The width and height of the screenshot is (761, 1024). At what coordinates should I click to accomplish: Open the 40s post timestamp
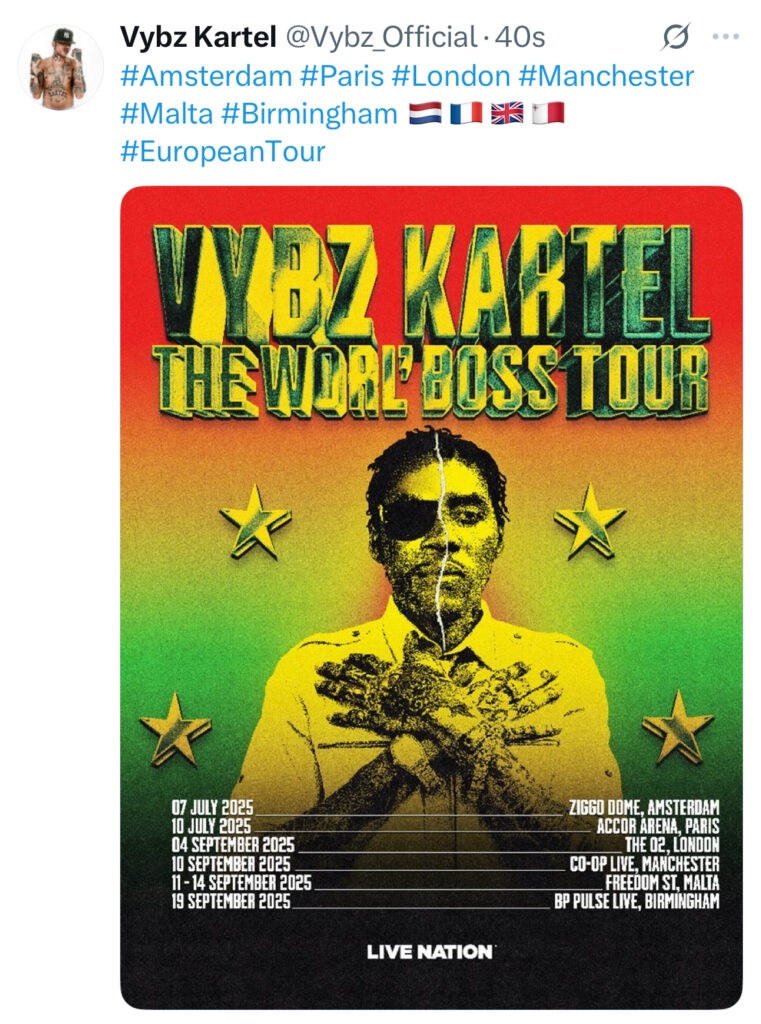click(519, 37)
